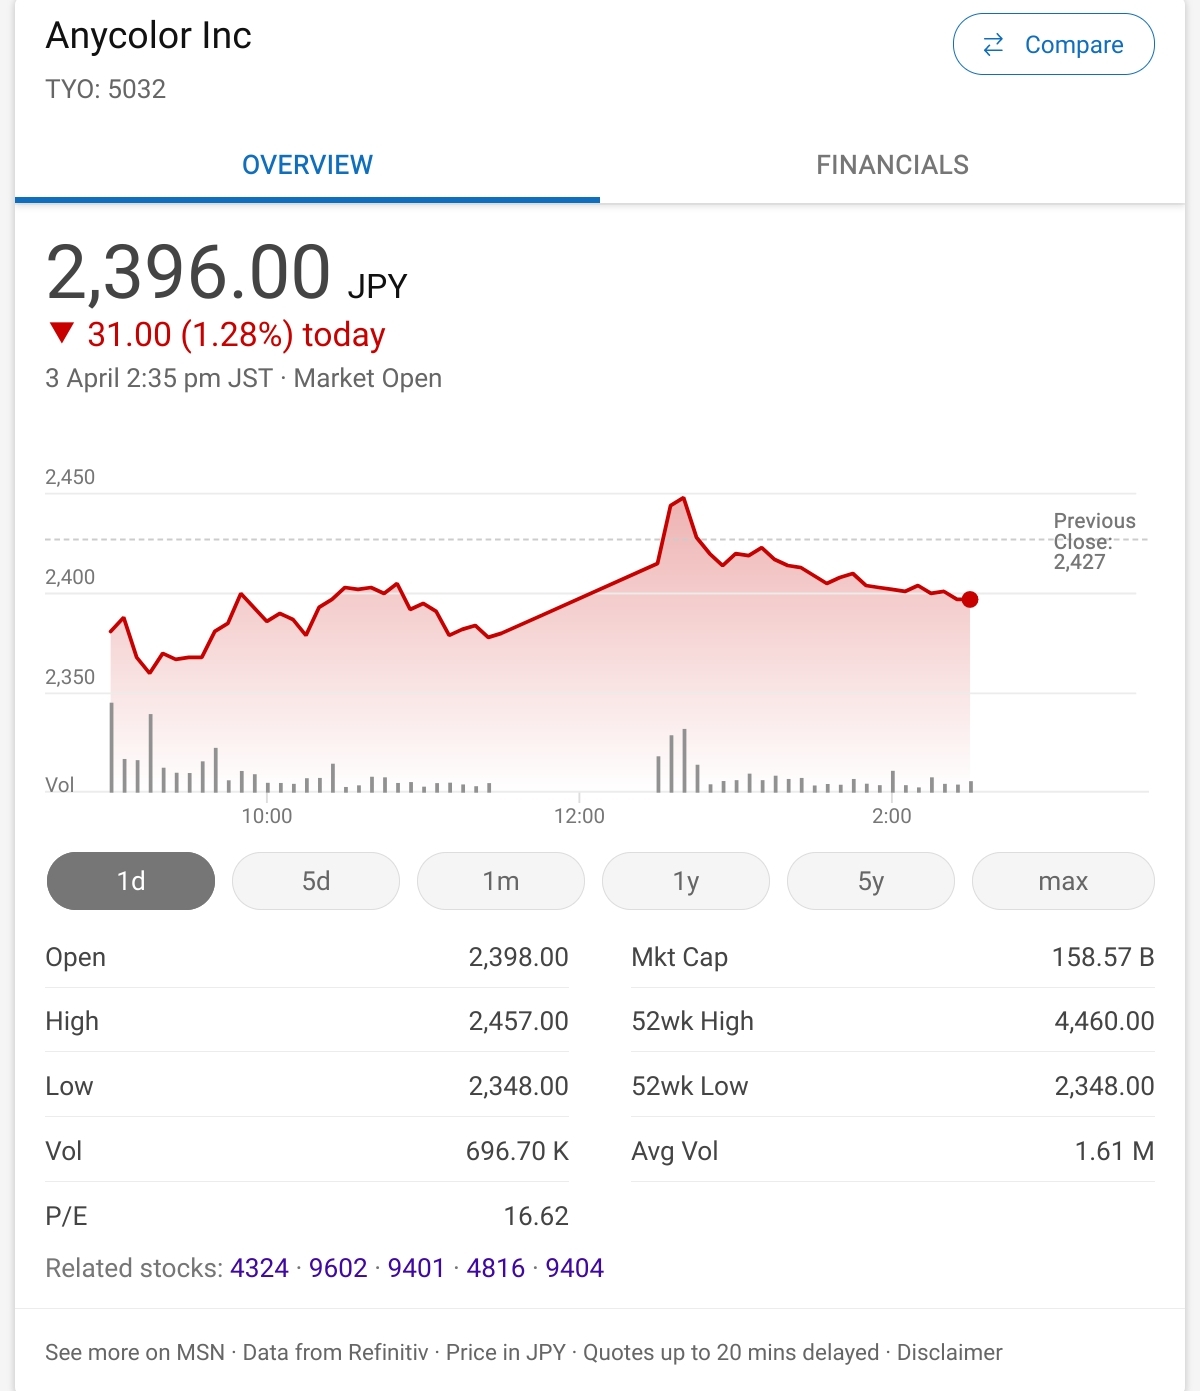The height and width of the screenshot is (1391, 1200).
Task: Click the 12:00 time axis label
Action: click(579, 816)
